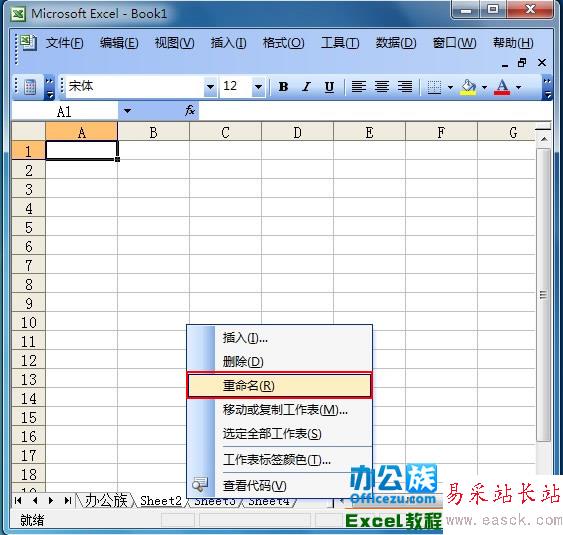Expand the fill color dropdown arrow

(484, 87)
